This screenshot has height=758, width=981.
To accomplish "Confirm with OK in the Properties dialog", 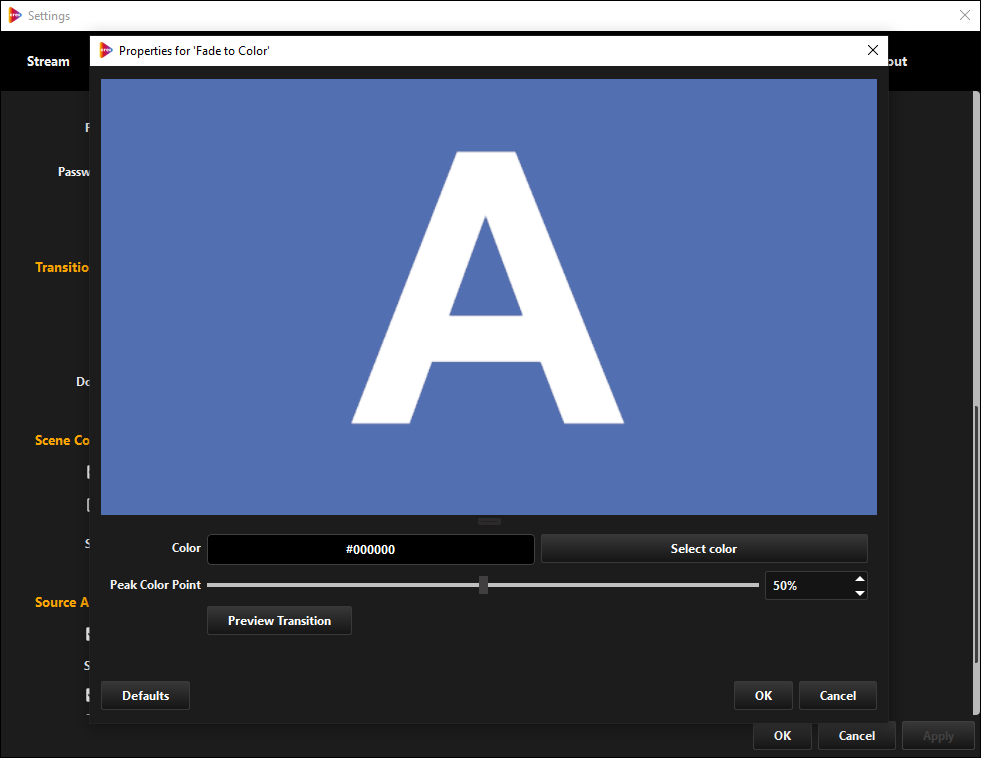I will click(x=763, y=695).
